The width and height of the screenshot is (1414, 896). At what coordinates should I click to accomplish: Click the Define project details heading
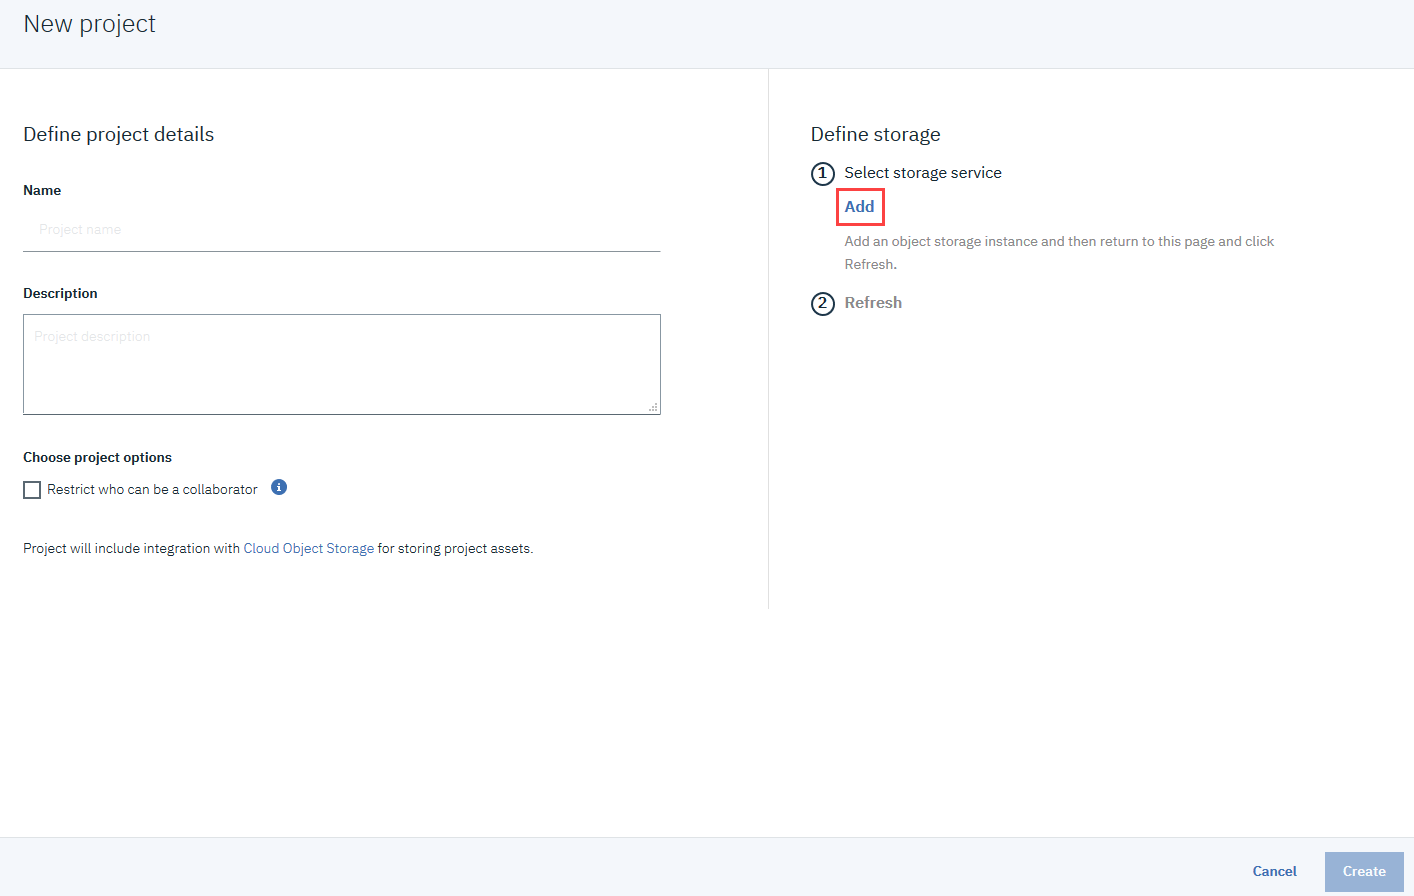tap(118, 135)
